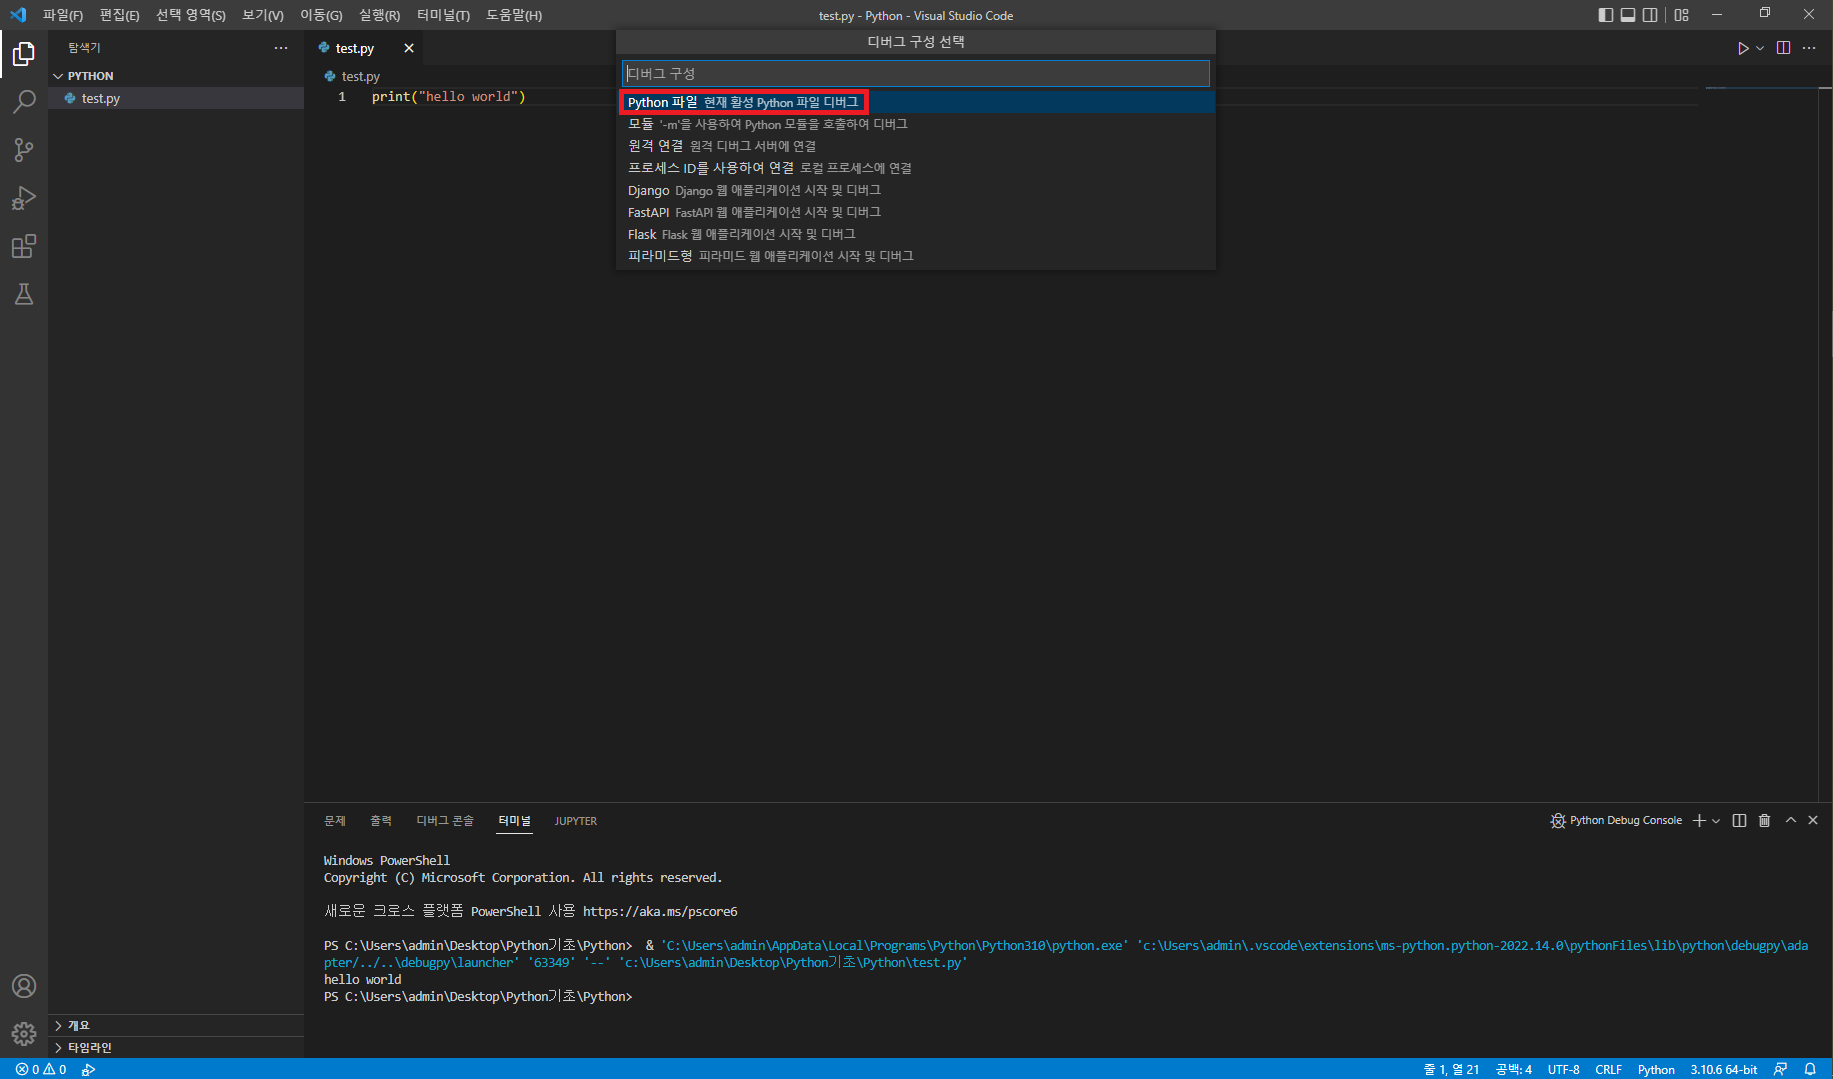
Task: Open the 도움말(H) menu
Action: tap(514, 15)
